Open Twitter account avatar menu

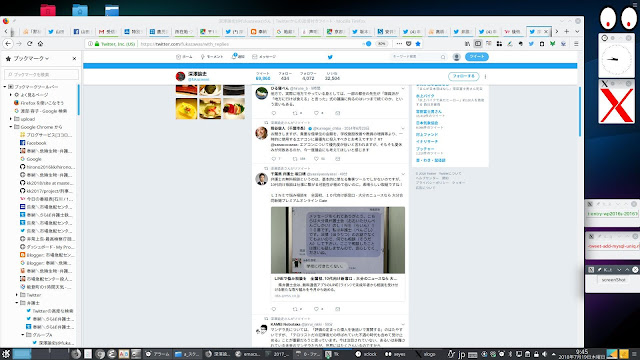(457, 57)
